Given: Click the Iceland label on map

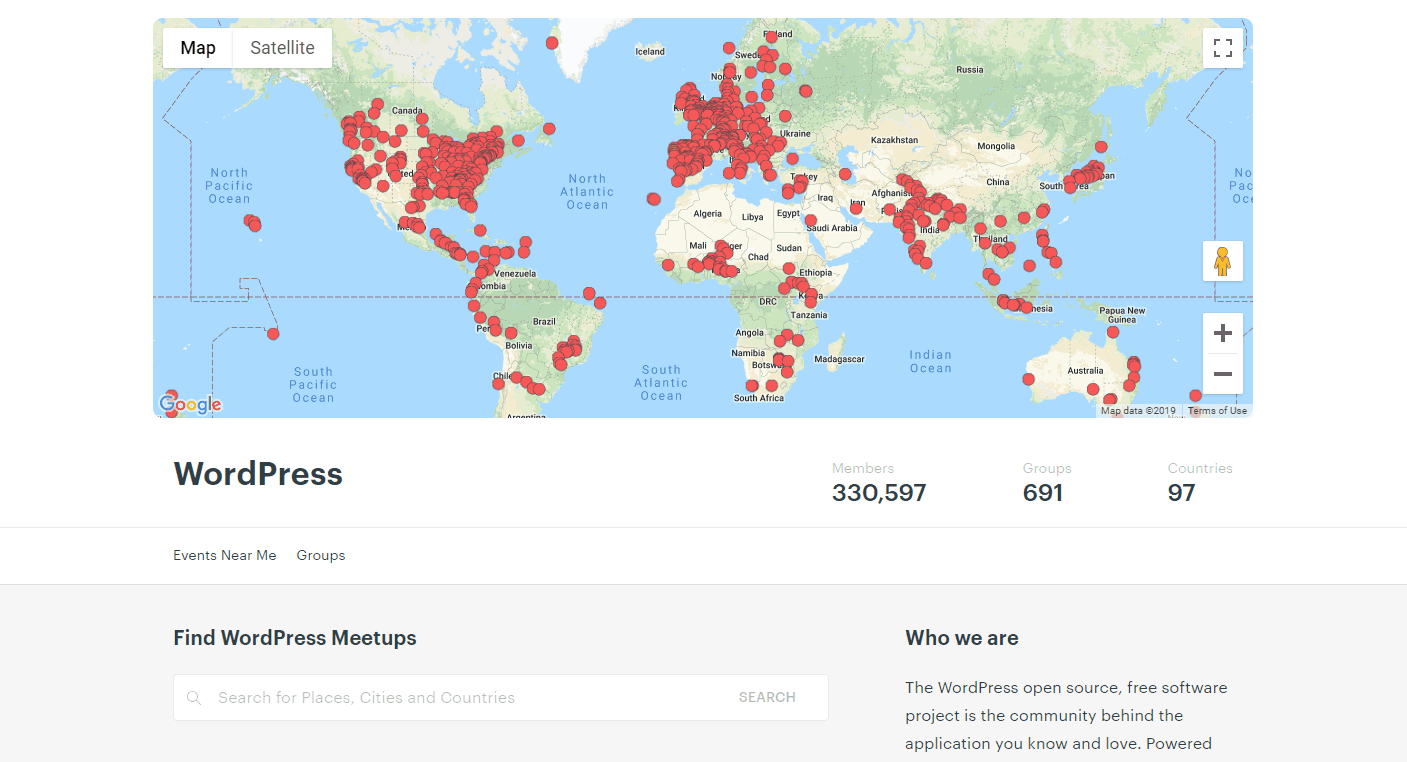Looking at the screenshot, I should 650,52.
